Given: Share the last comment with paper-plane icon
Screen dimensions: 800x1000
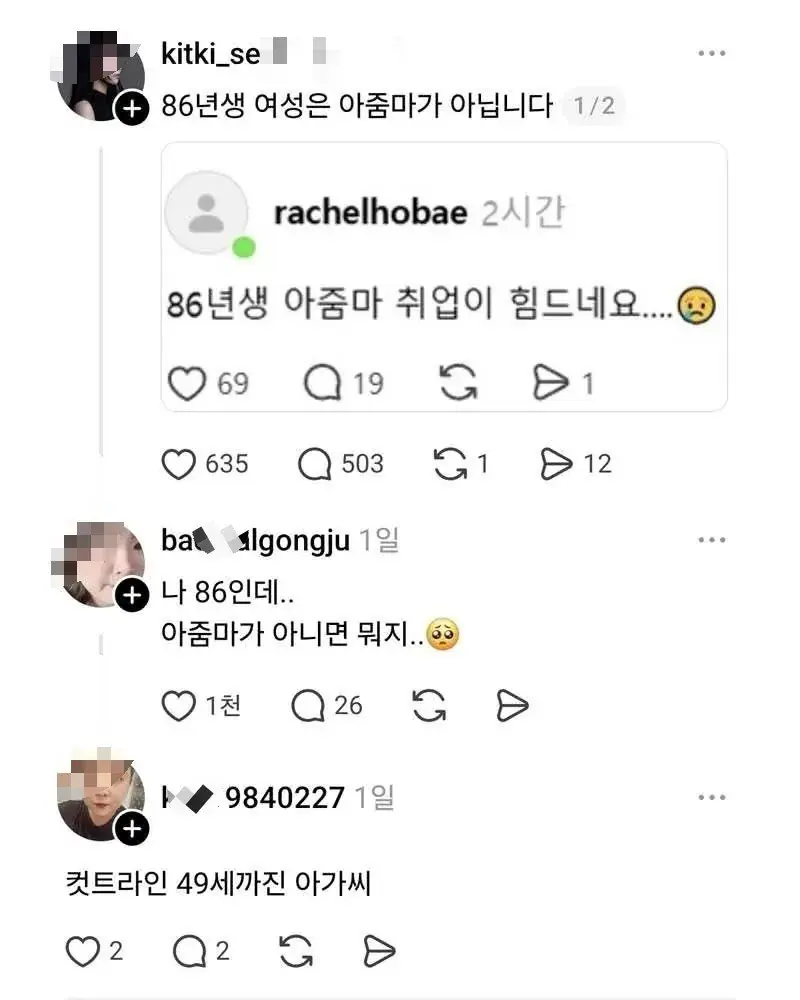Looking at the screenshot, I should [x=380, y=952].
